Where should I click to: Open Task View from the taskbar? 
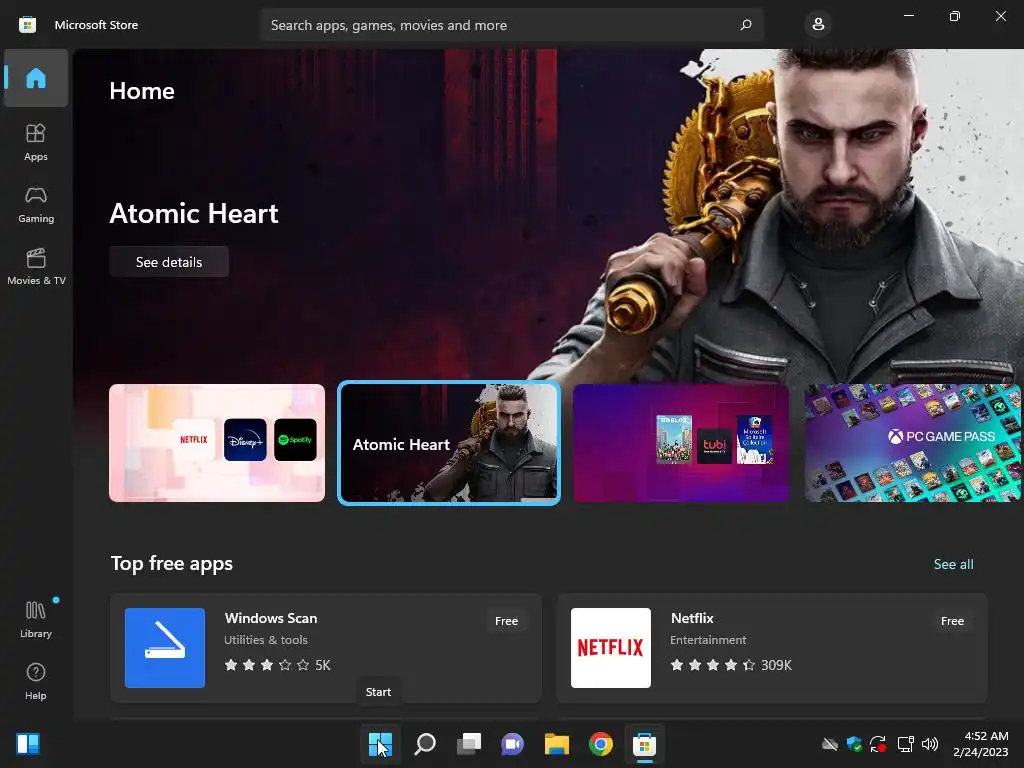[469, 744]
